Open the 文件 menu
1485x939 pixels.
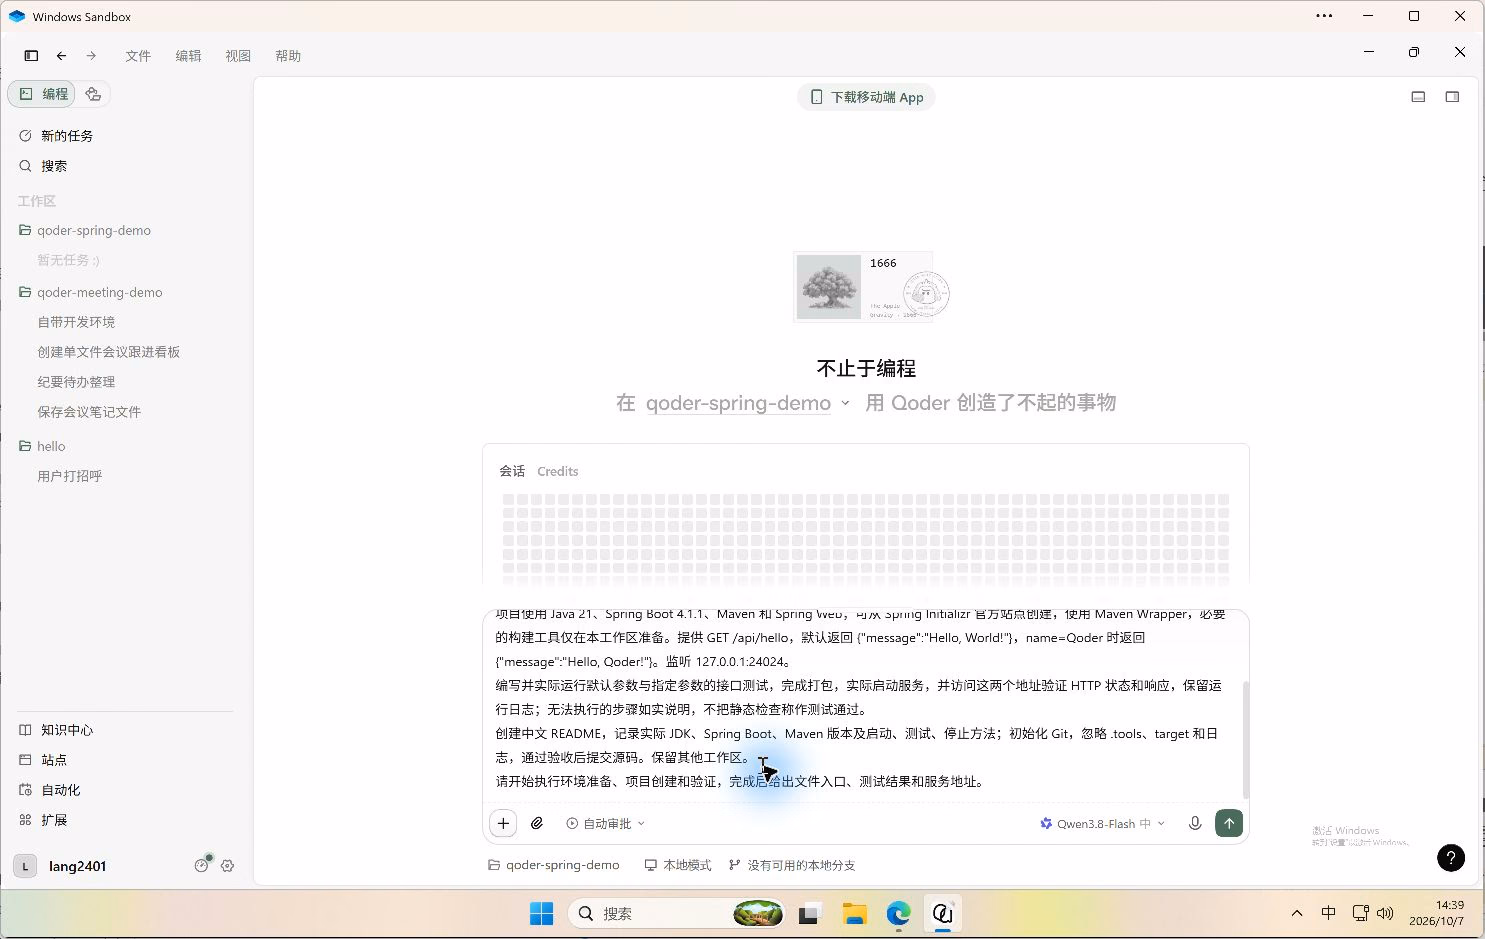pyautogui.click(x=138, y=56)
